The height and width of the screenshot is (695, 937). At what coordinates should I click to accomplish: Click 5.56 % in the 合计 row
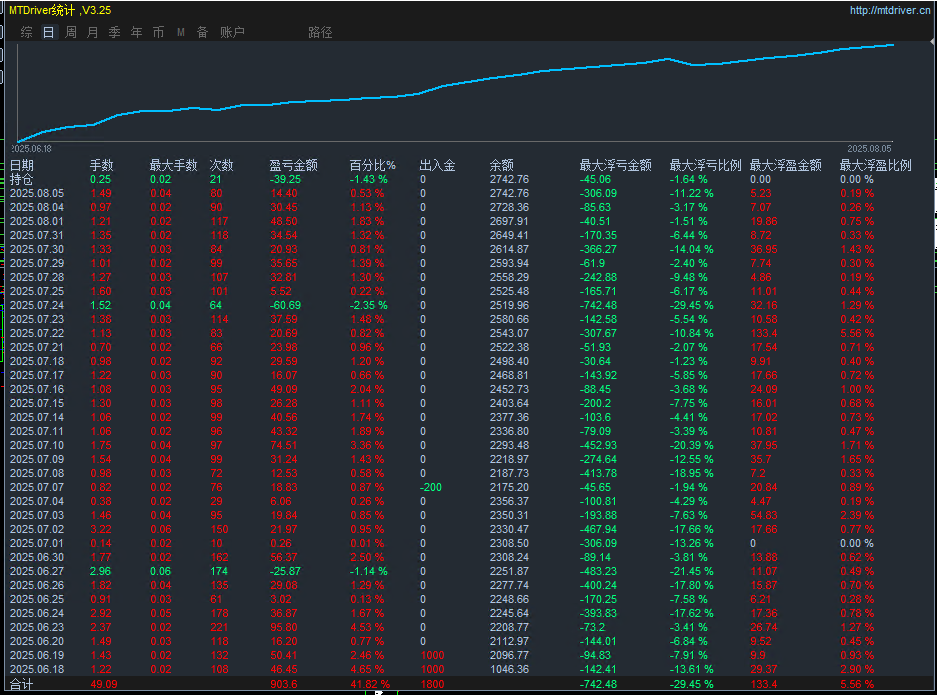(857, 684)
